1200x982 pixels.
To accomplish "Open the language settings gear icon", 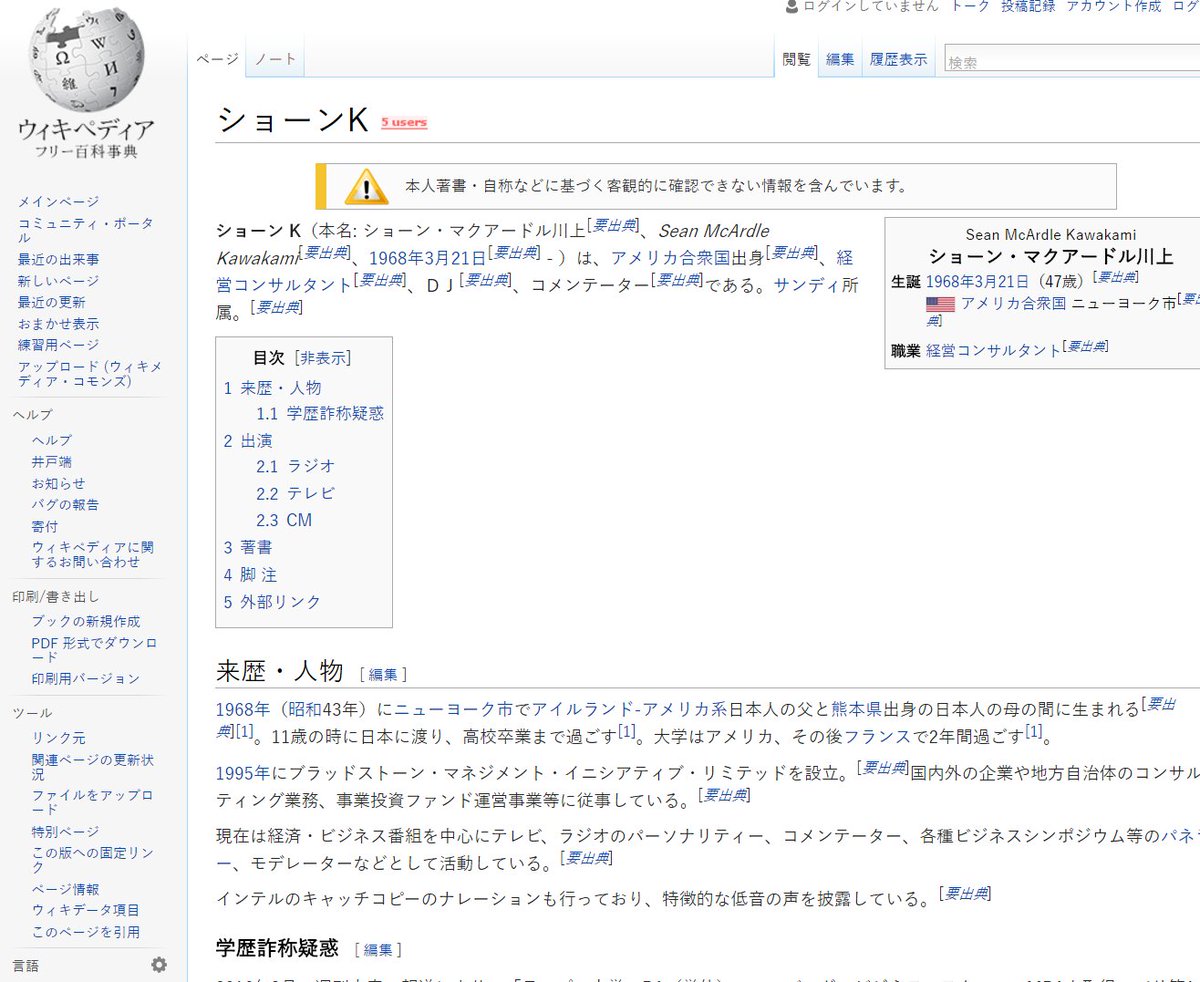I will tap(159, 965).
